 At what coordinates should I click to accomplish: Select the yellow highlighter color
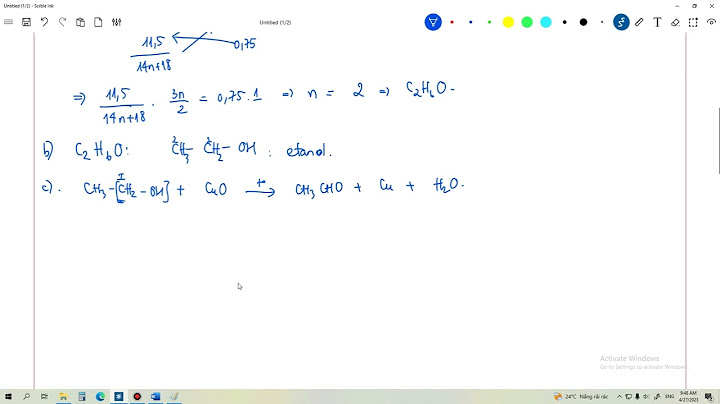pyautogui.click(x=508, y=22)
